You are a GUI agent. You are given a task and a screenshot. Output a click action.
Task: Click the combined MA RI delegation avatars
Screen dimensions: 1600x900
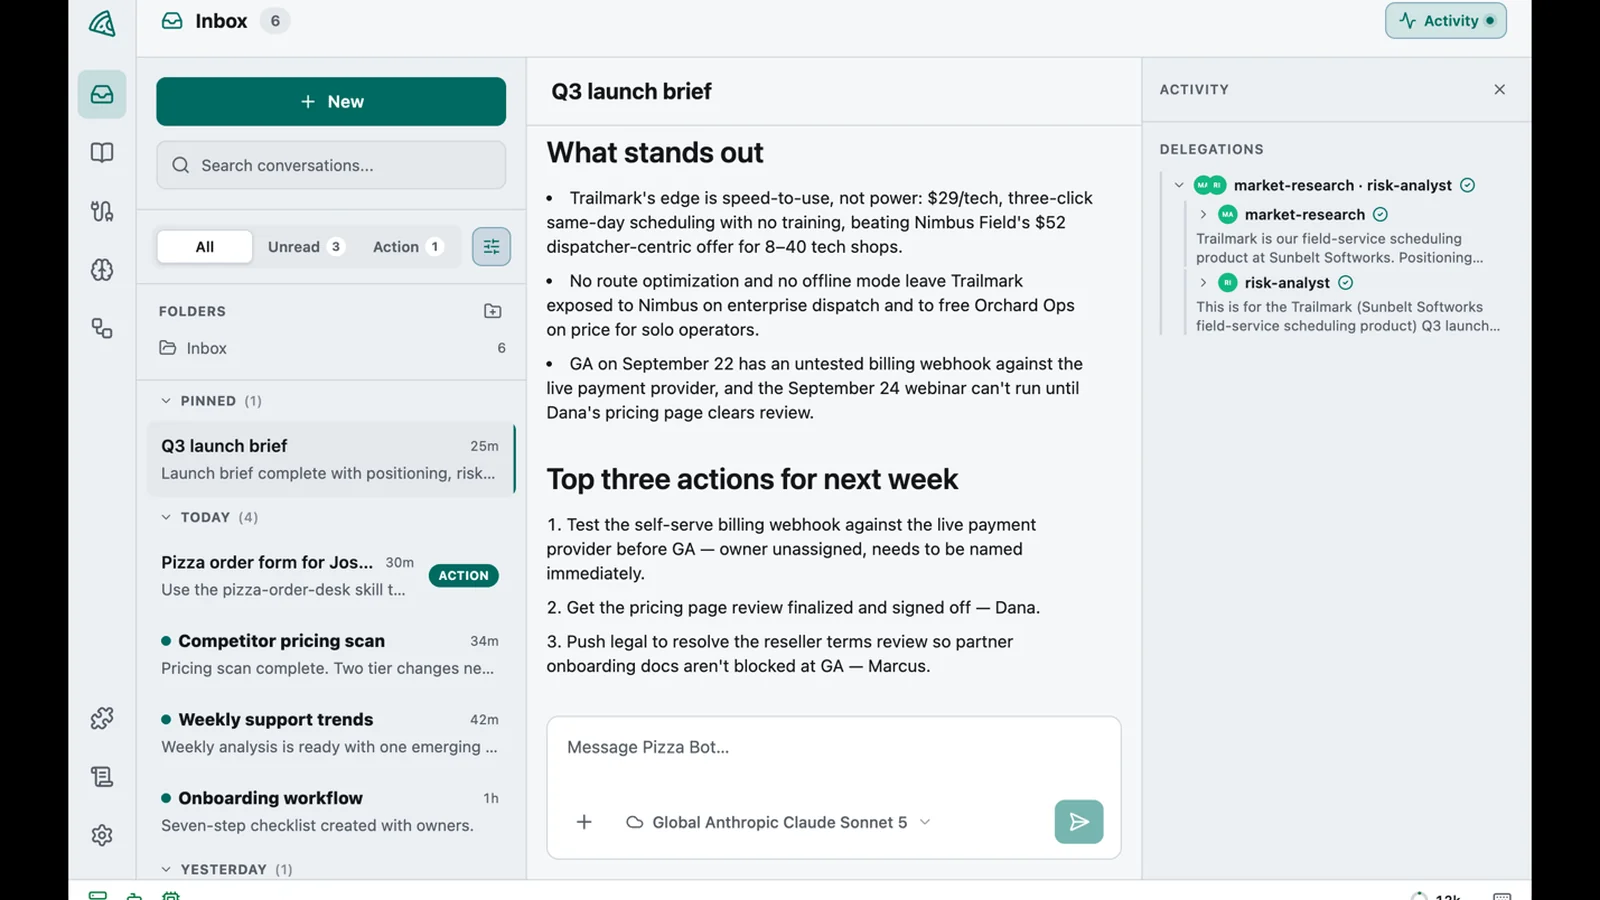pos(1210,185)
